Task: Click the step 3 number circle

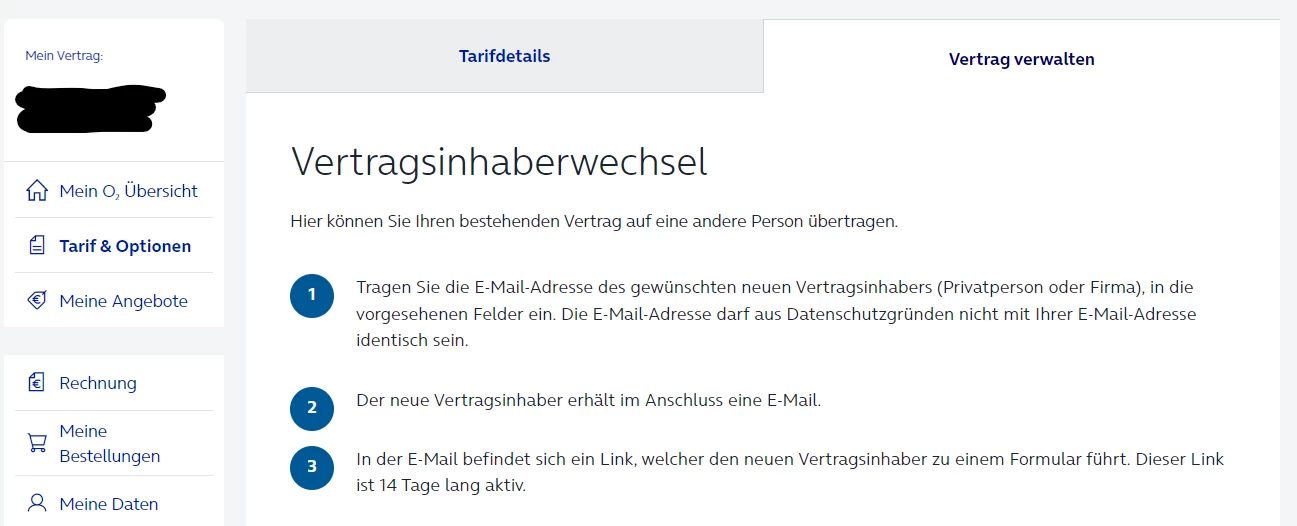Action: pyautogui.click(x=312, y=467)
